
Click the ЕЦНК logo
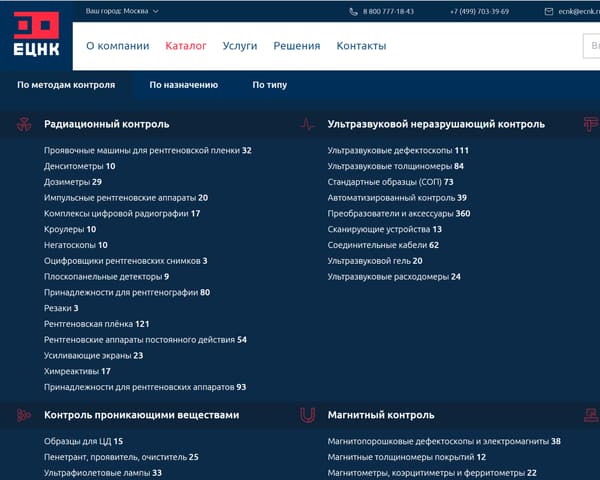(36, 34)
